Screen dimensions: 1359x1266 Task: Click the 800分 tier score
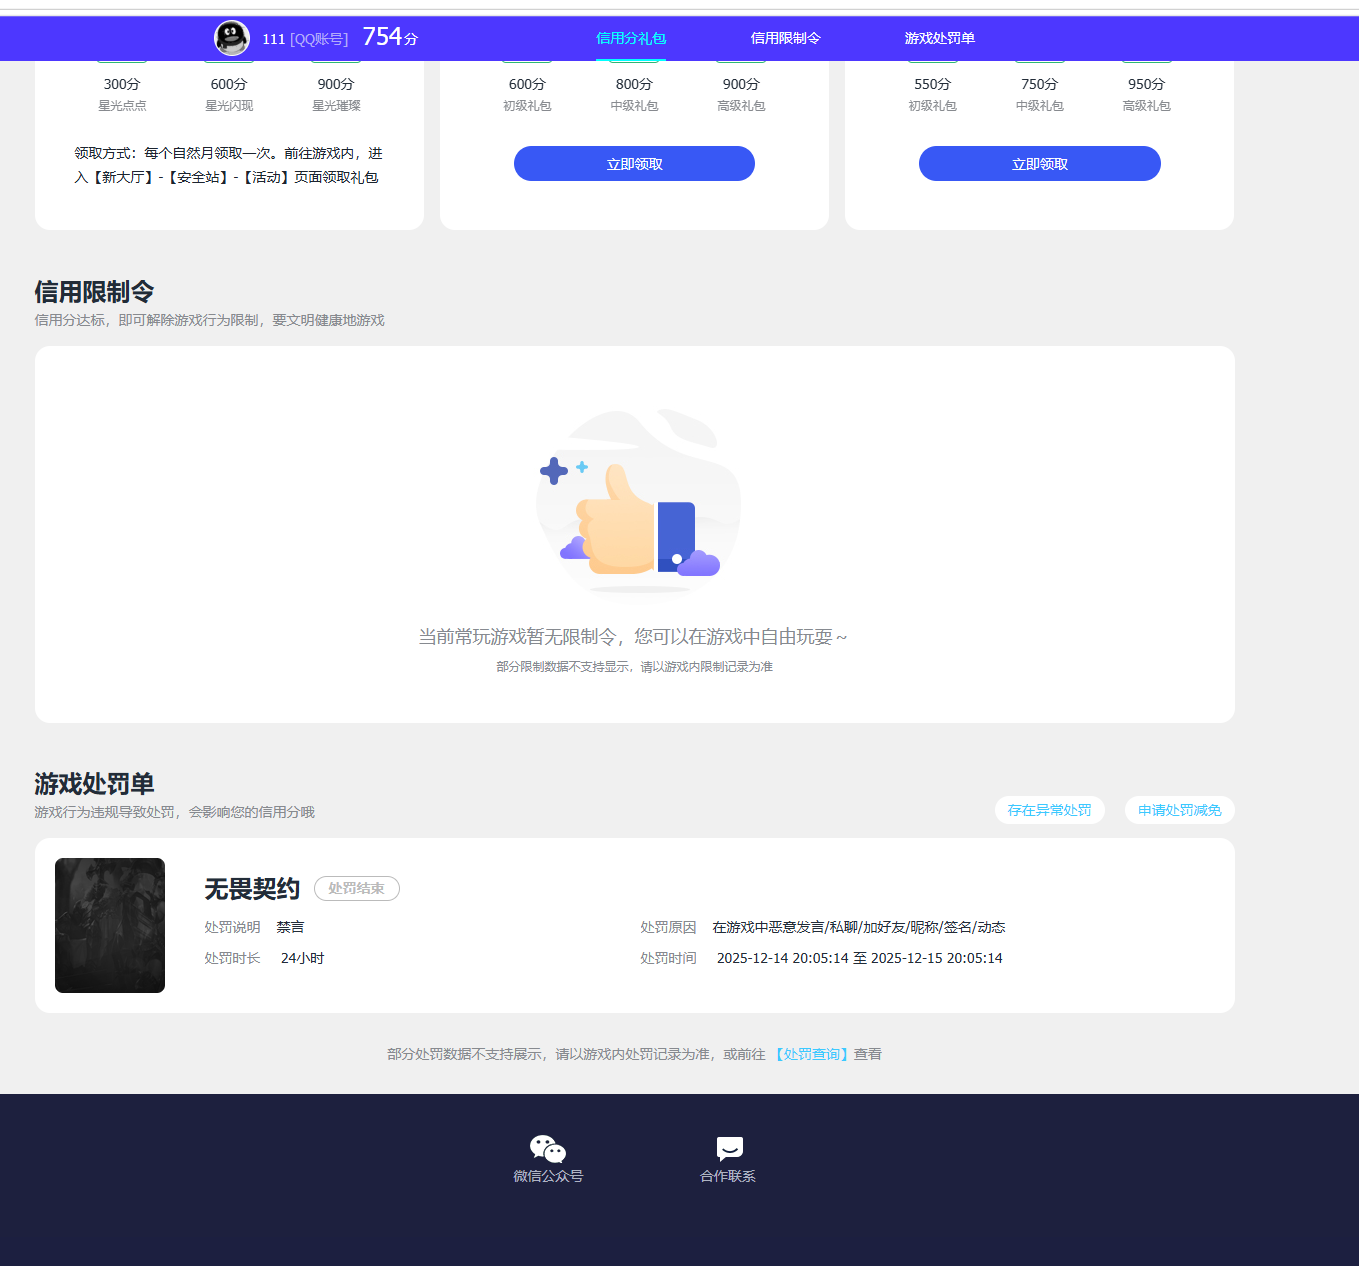[x=634, y=84]
